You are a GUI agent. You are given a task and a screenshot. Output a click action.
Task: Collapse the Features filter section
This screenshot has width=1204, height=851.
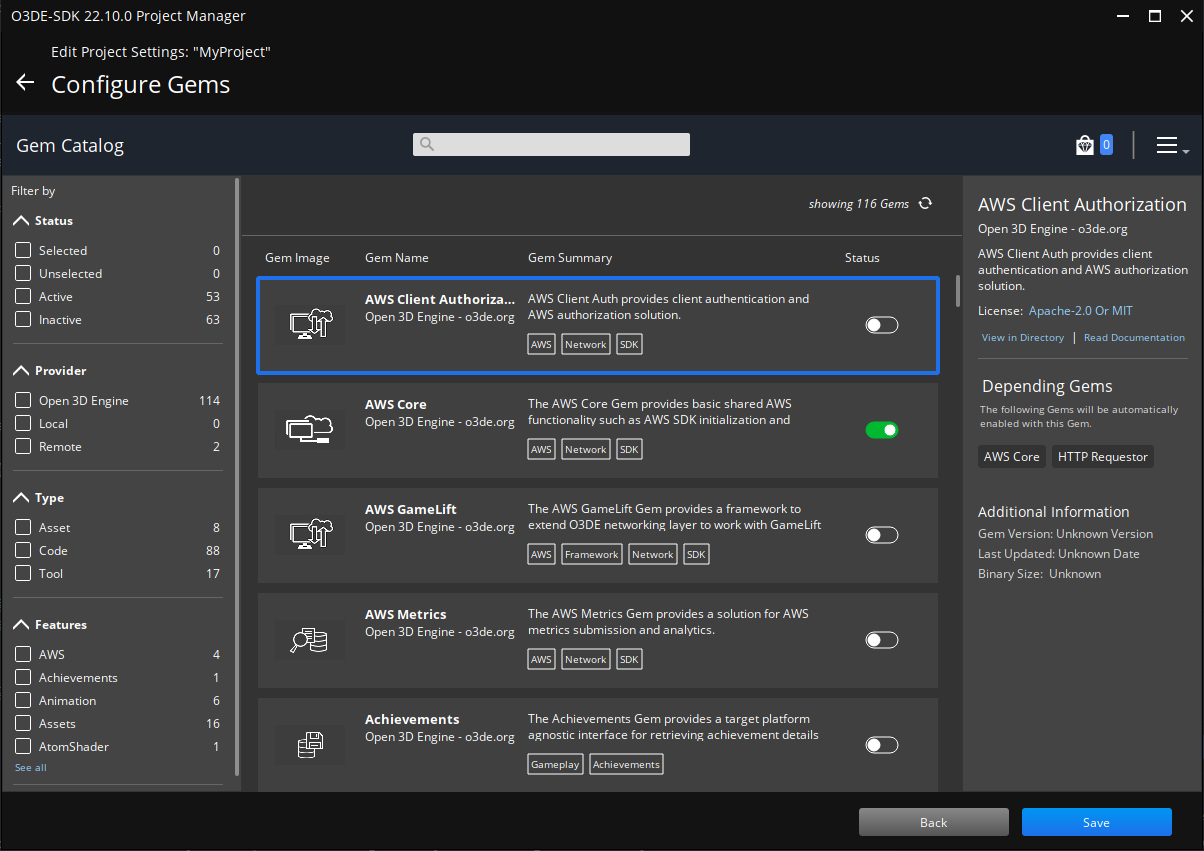tap(22, 624)
